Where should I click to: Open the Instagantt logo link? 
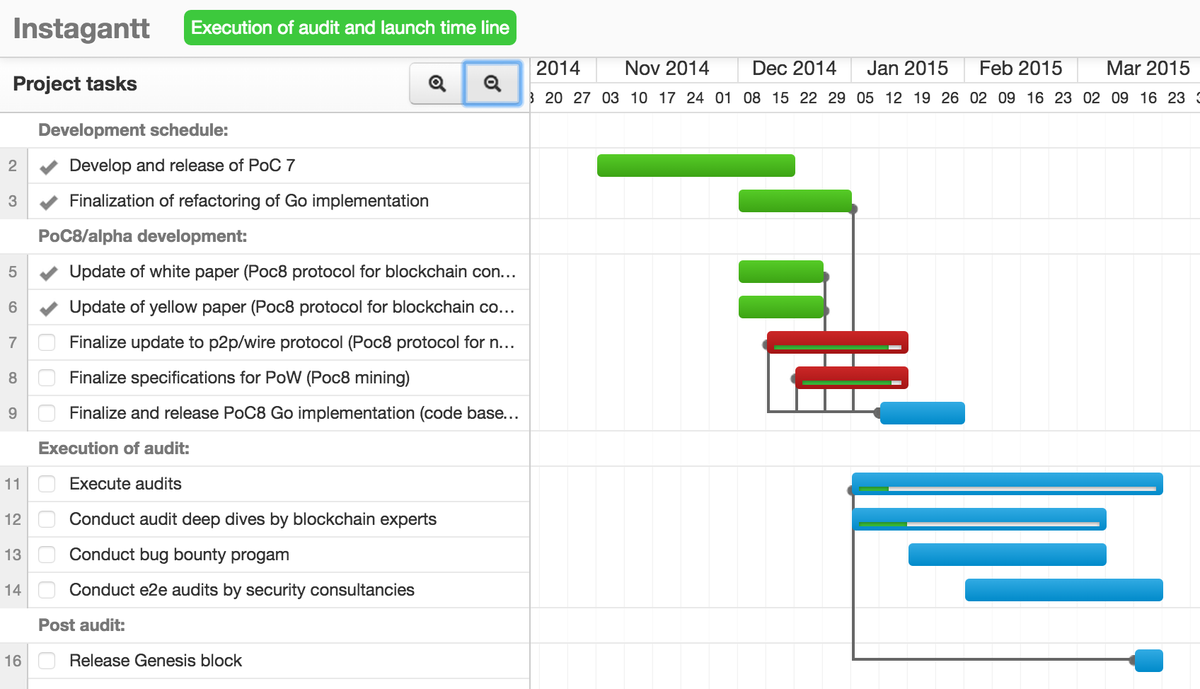pyautogui.click(x=81, y=28)
